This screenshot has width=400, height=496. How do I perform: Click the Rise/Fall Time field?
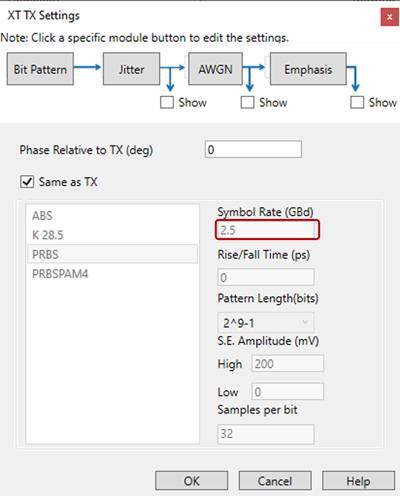pyautogui.click(x=266, y=277)
